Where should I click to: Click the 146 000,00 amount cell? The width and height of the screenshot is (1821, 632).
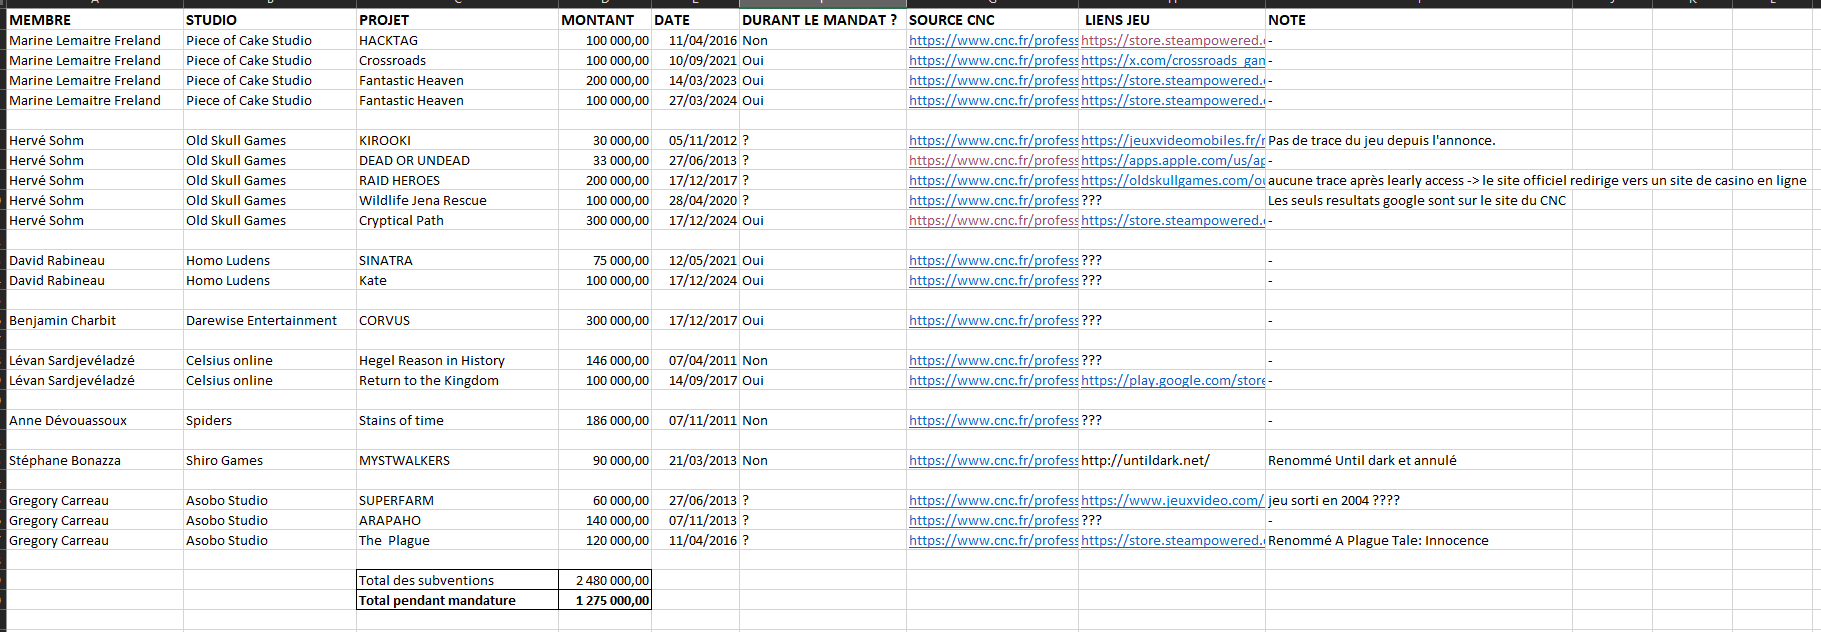click(605, 360)
